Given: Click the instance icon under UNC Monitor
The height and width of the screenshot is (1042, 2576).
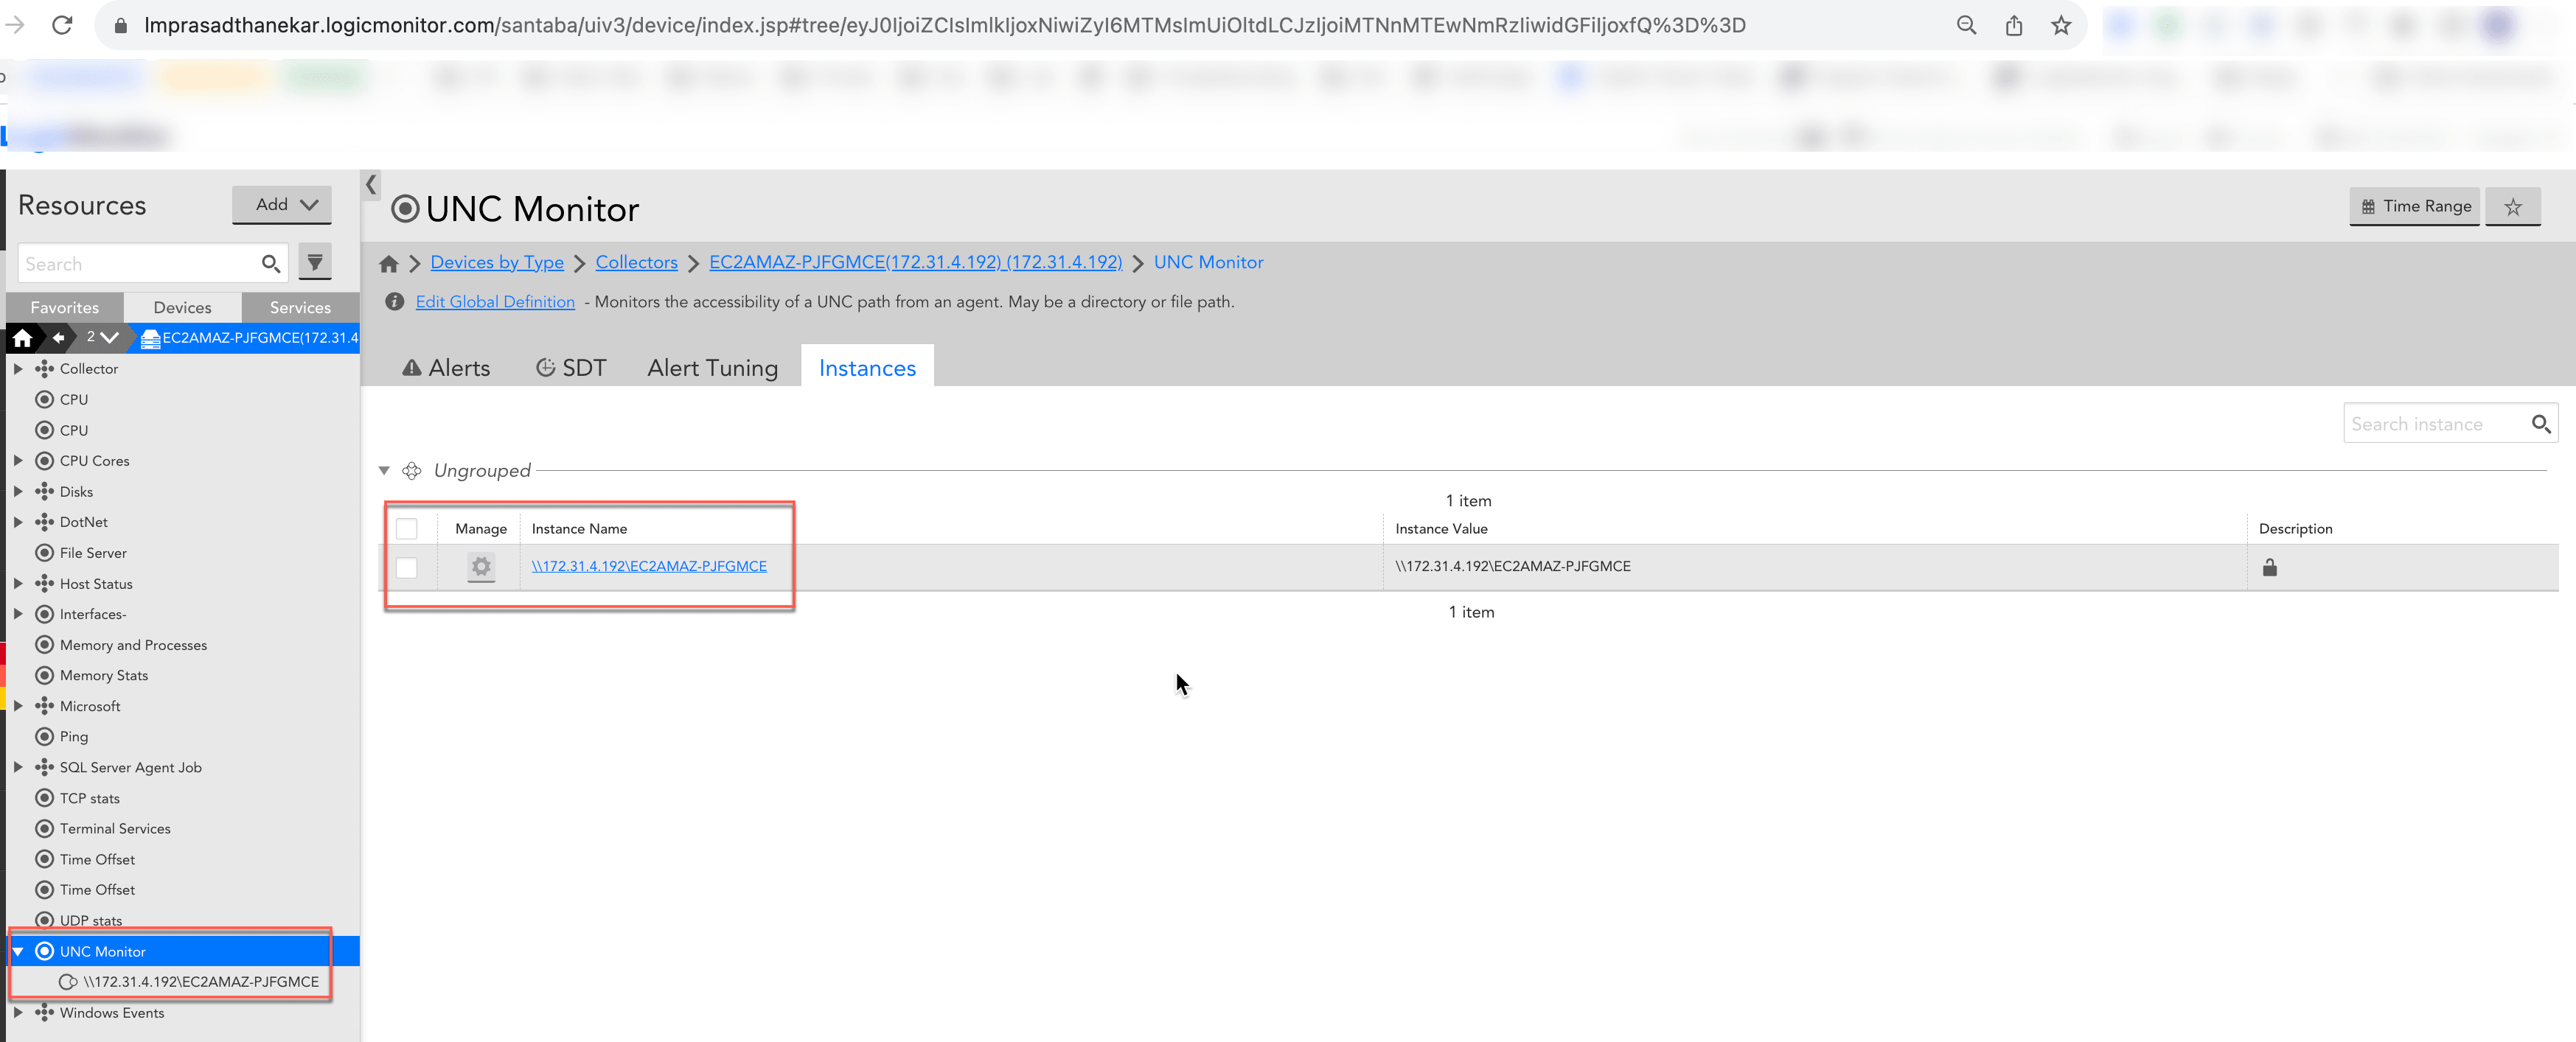Looking at the screenshot, I should (68, 982).
